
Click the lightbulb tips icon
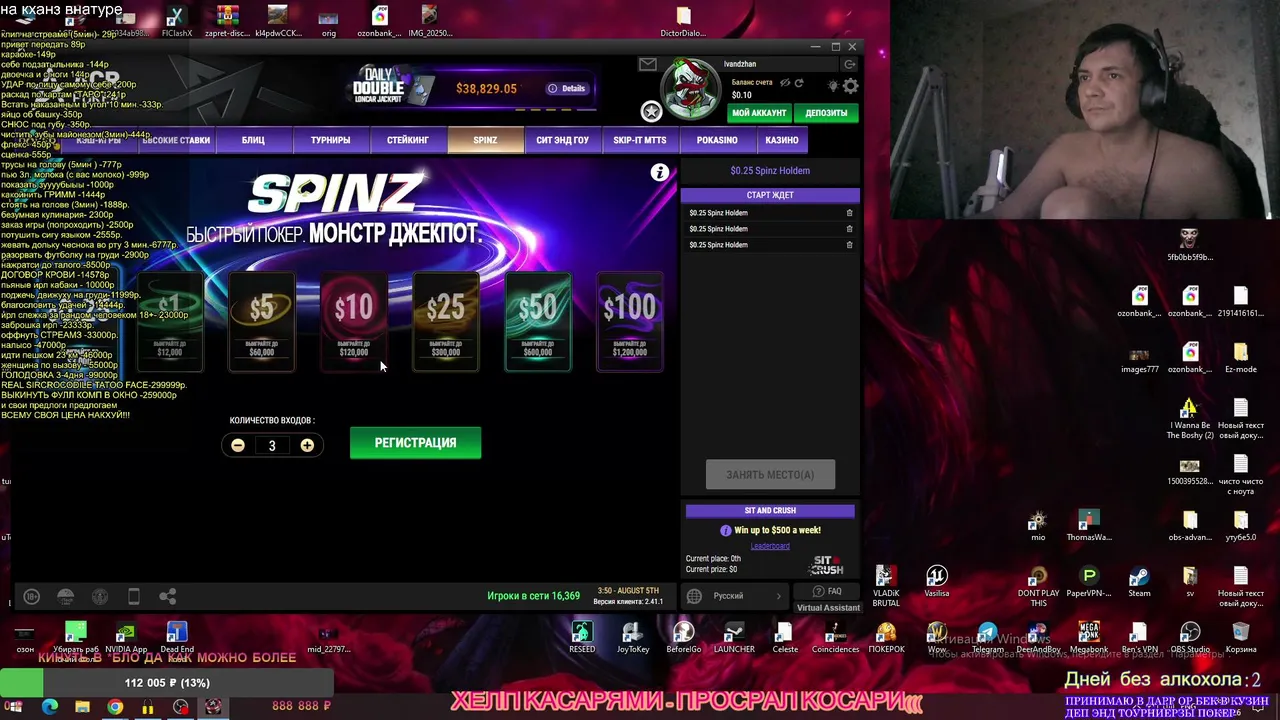pos(833,86)
